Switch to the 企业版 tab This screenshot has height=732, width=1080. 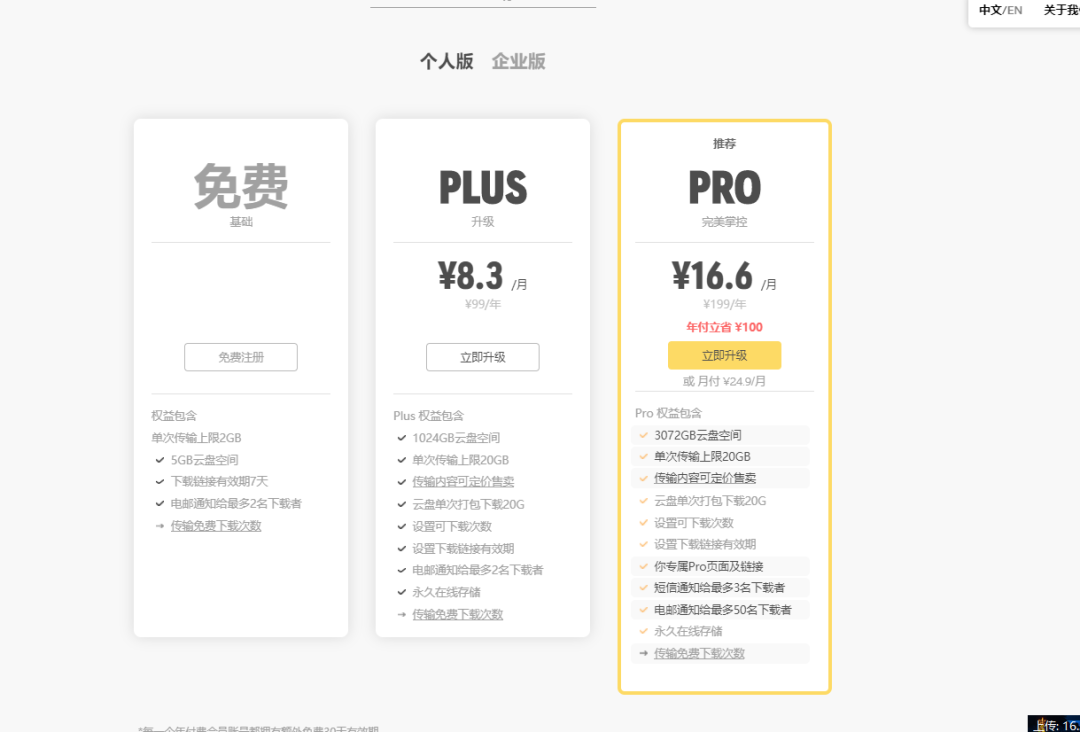[x=519, y=61]
